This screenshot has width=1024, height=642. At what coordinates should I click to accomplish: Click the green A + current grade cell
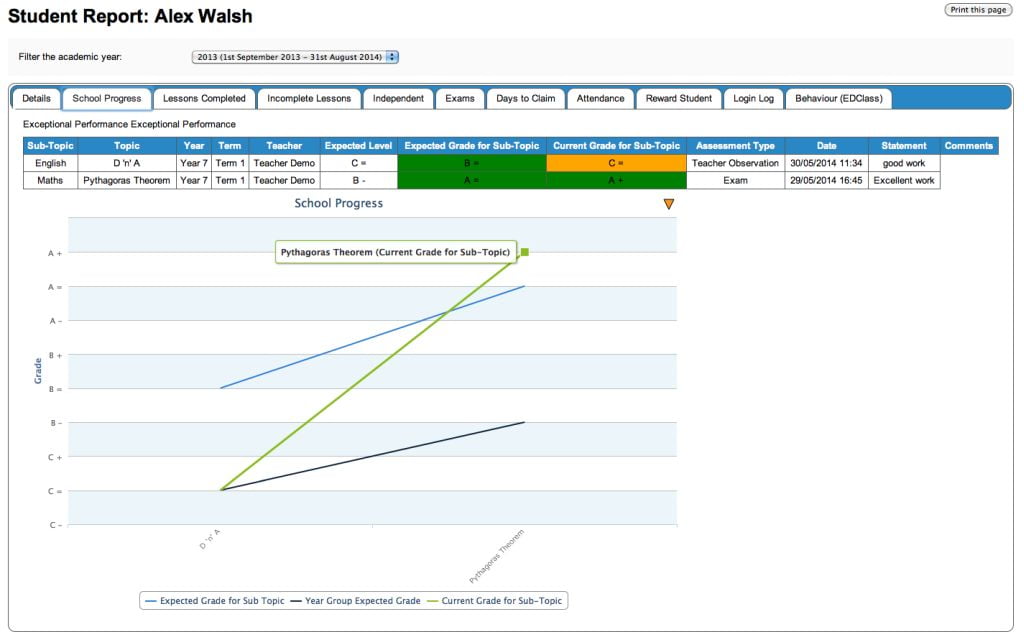(616, 181)
